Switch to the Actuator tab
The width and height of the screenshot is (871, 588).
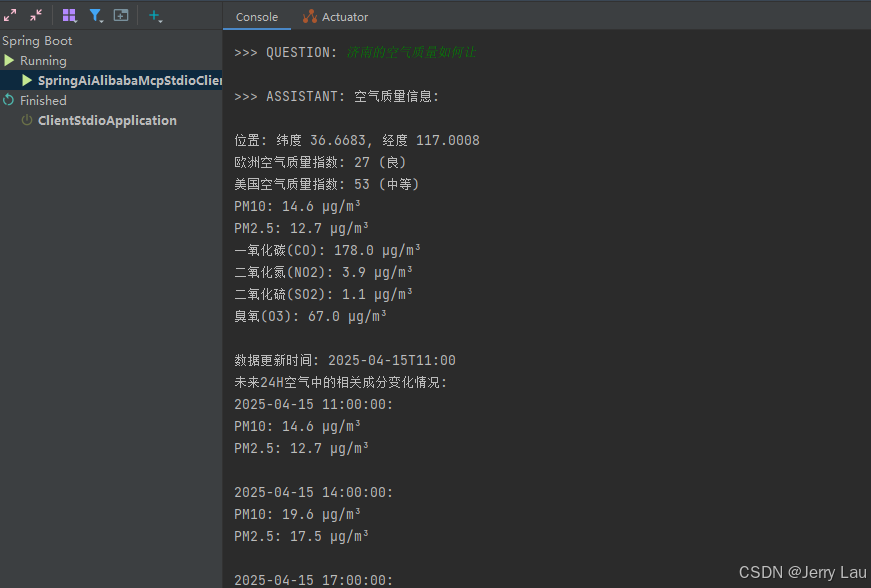coord(336,17)
